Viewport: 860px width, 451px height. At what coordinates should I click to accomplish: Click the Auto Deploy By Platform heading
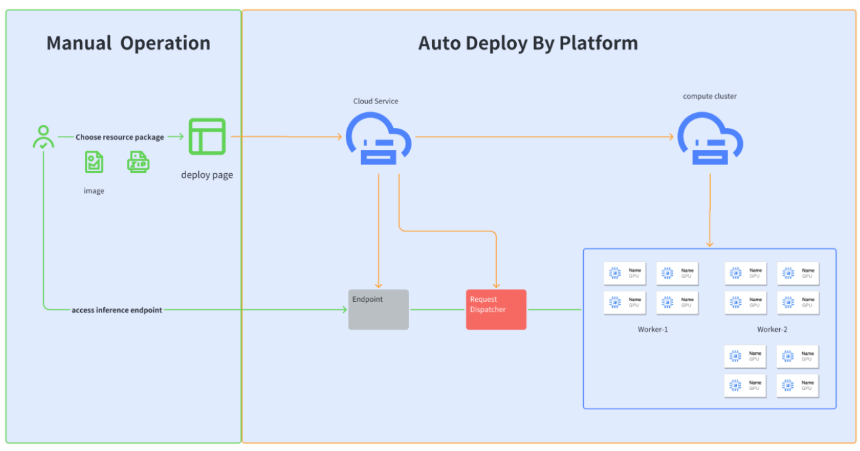[x=528, y=43]
